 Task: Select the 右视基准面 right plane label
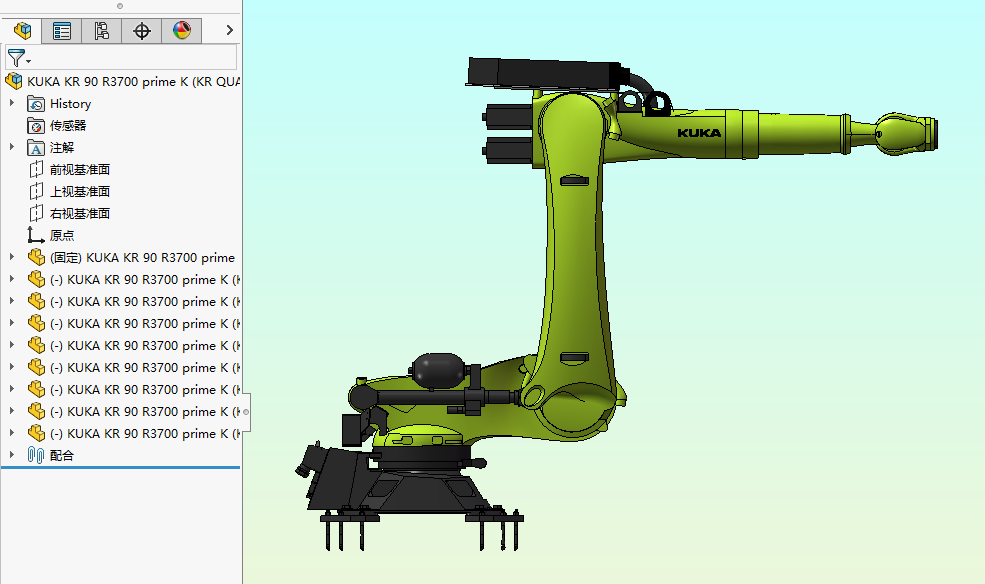(x=80, y=214)
